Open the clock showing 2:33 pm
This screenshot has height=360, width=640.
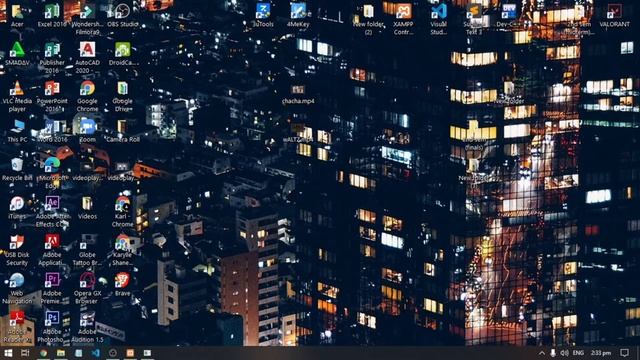[601, 353]
